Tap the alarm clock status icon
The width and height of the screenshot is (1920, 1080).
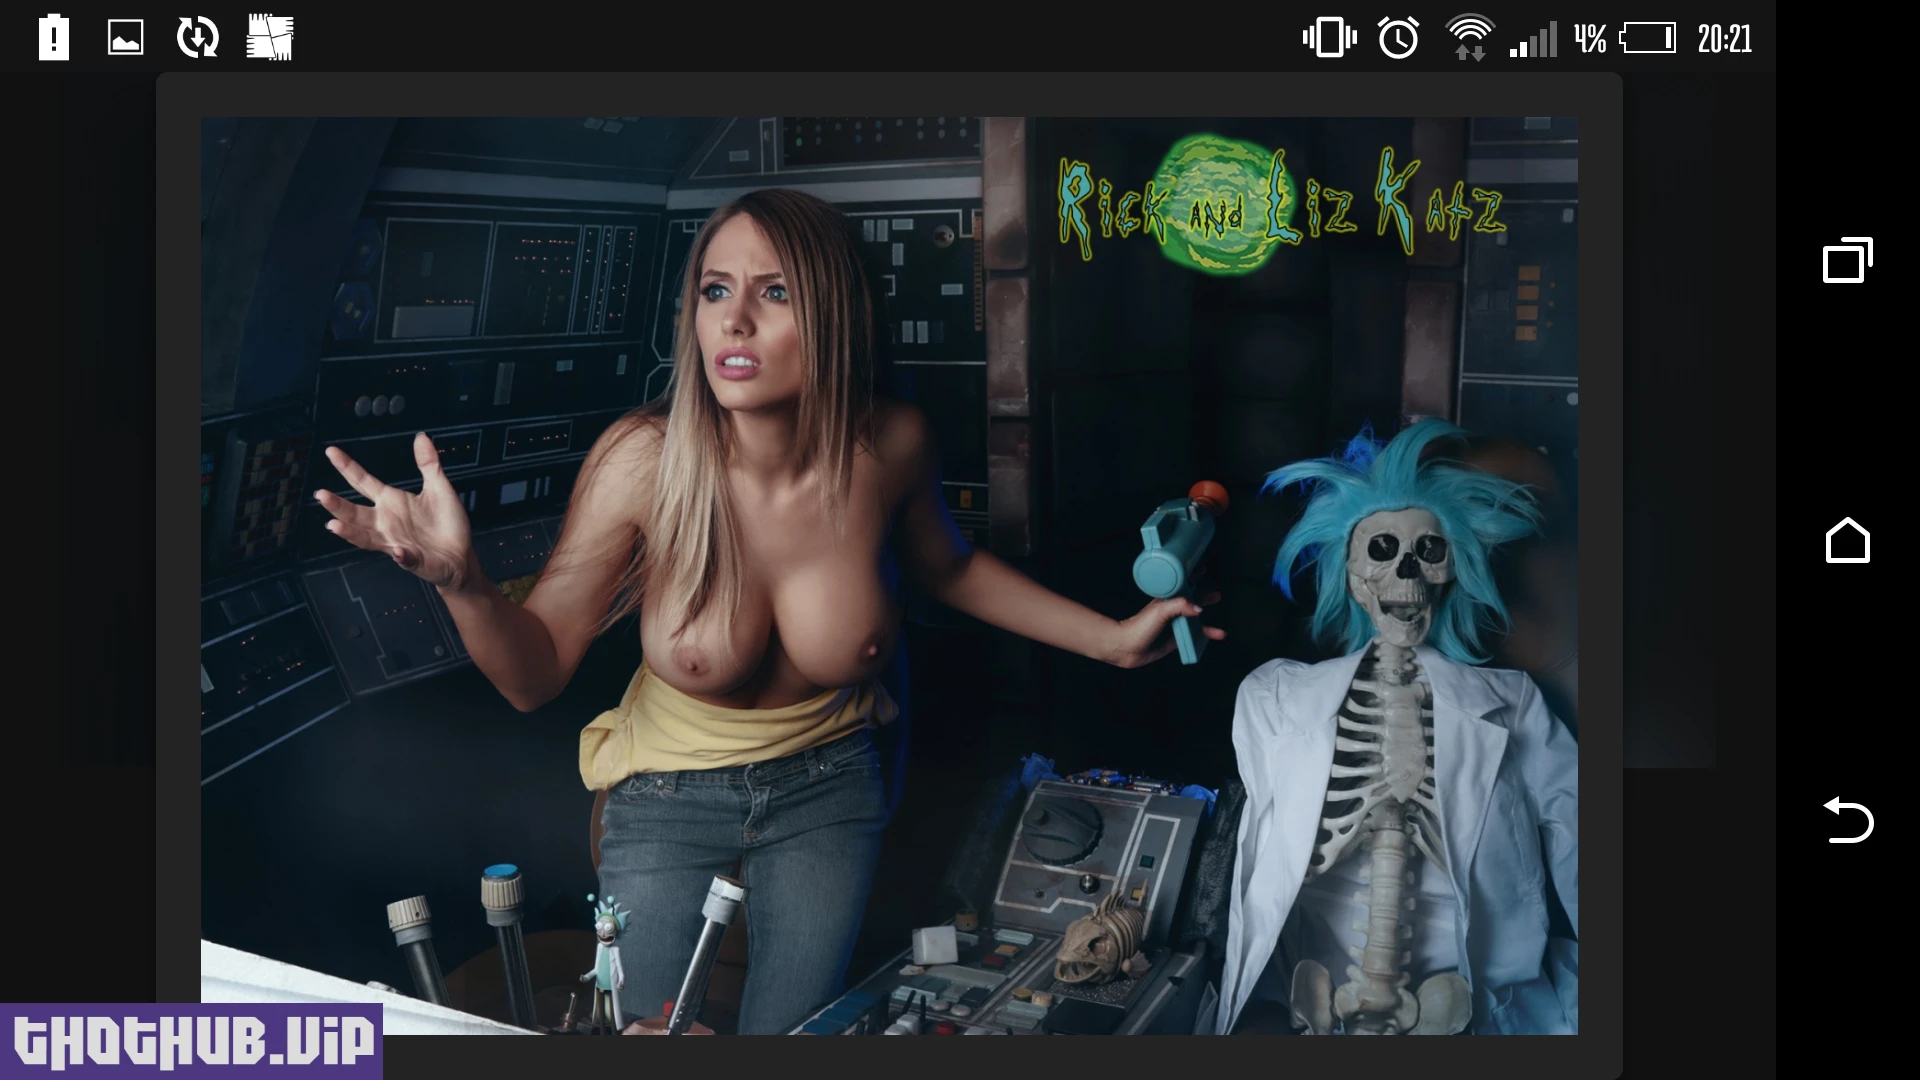(1398, 38)
